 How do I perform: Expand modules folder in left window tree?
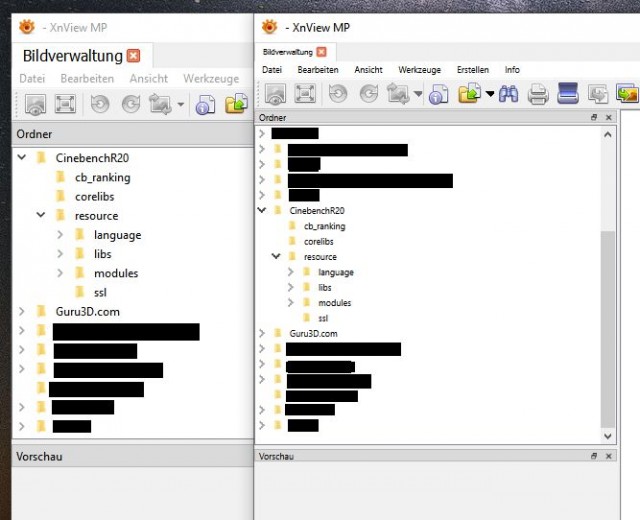(x=60, y=273)
